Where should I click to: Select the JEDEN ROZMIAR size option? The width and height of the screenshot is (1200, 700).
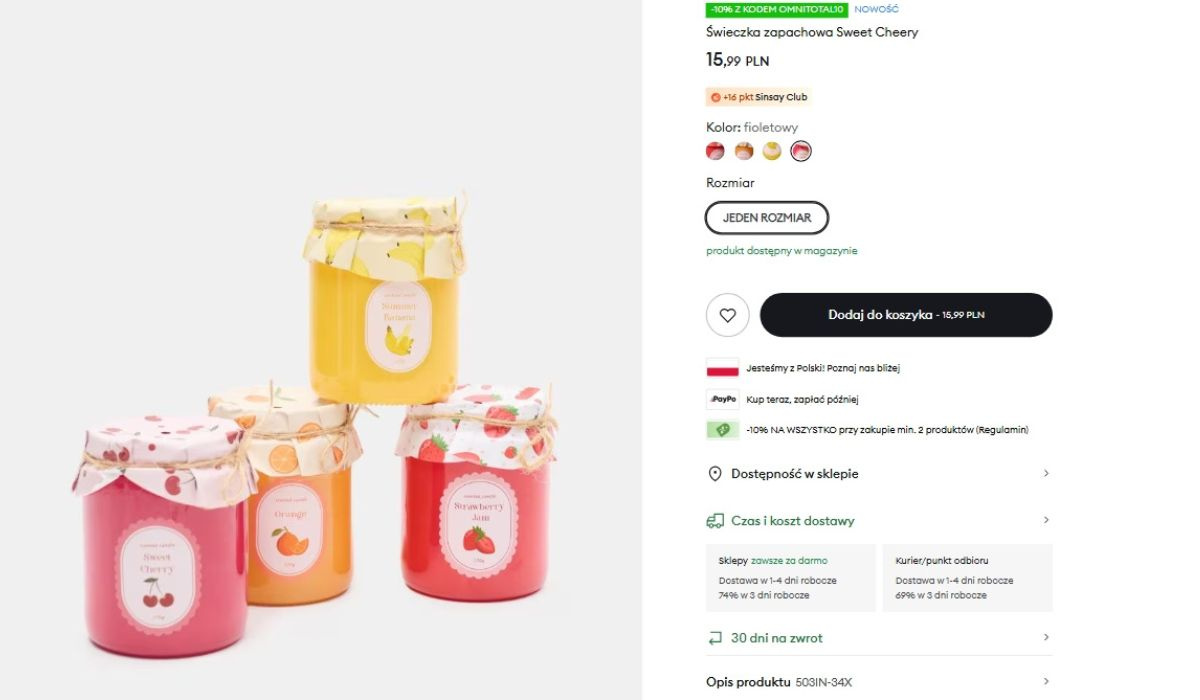tap(767, 218)
